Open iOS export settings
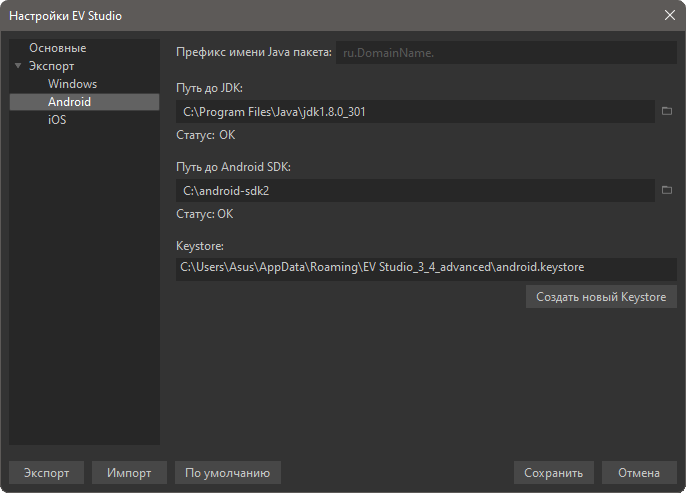The height and width of the screenshot is (493, 686). (57, 120)
